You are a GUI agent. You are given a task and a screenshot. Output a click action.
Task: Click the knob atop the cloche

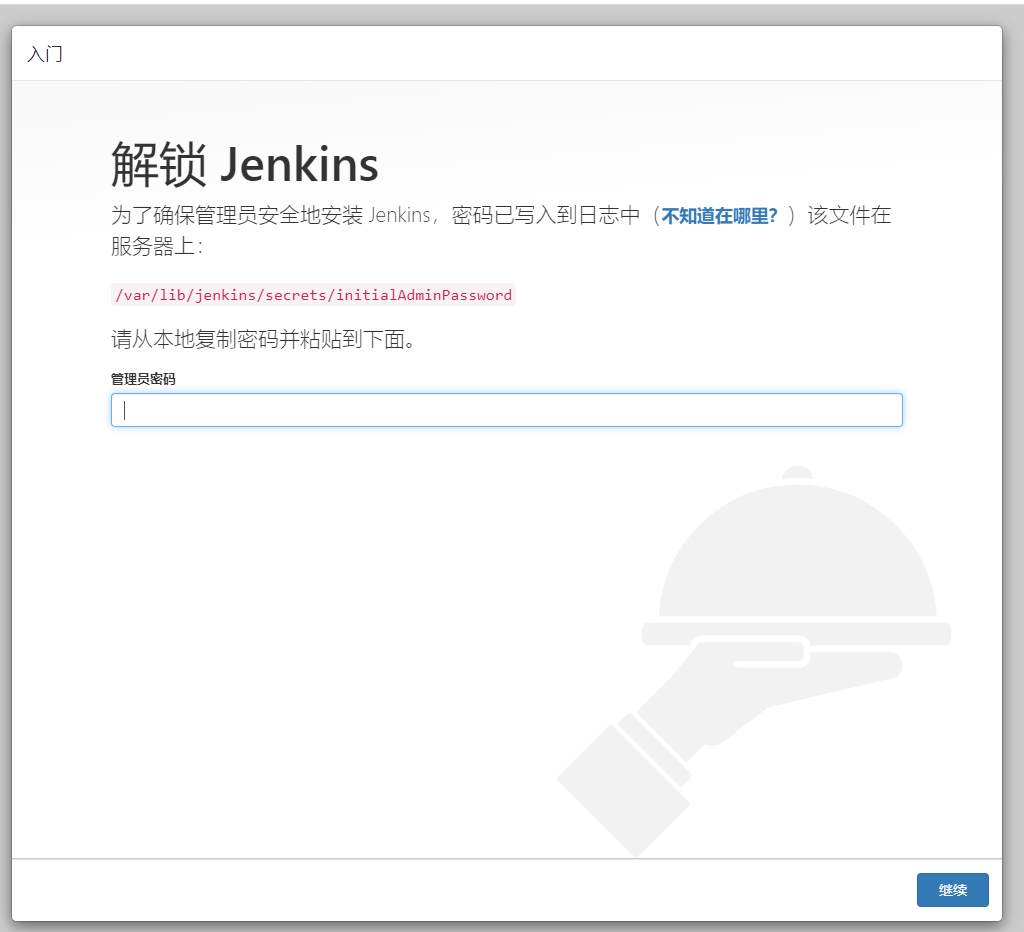(797, 472)
